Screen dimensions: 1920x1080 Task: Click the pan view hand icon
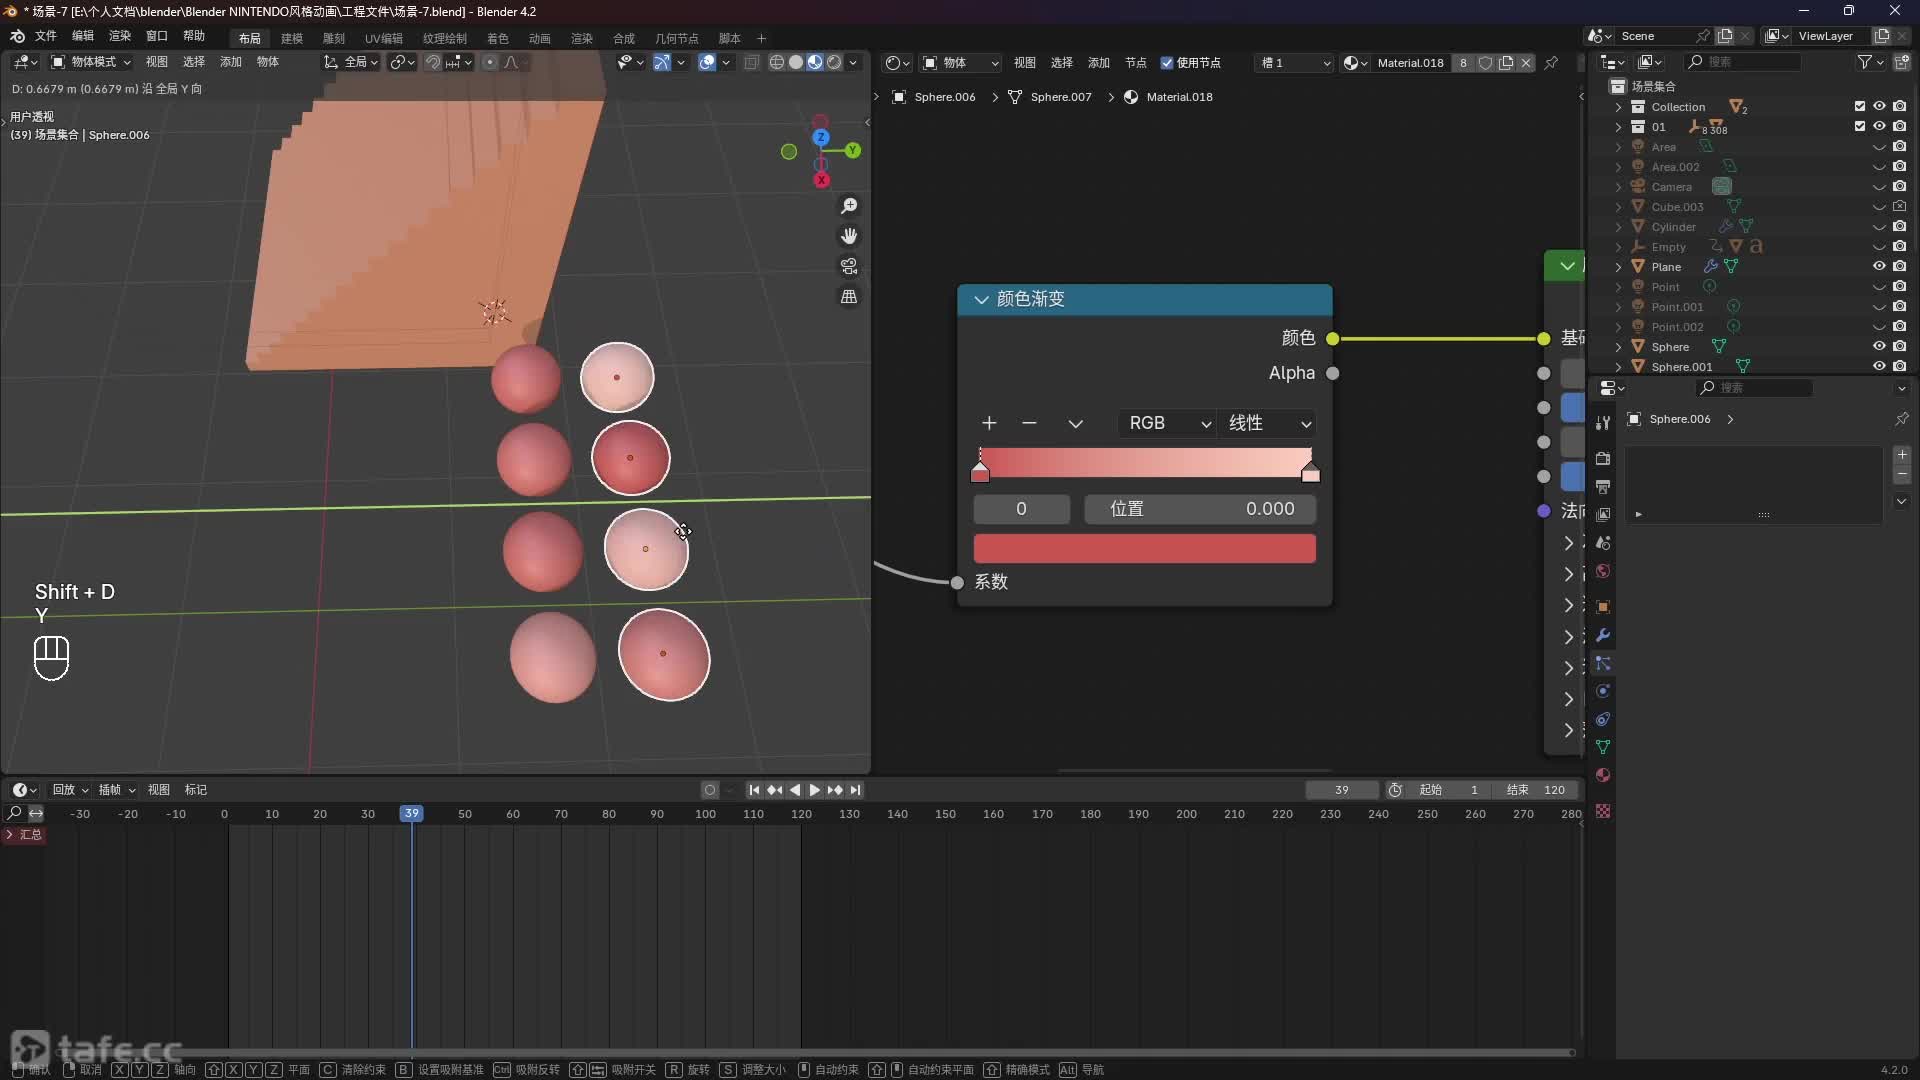849,236
